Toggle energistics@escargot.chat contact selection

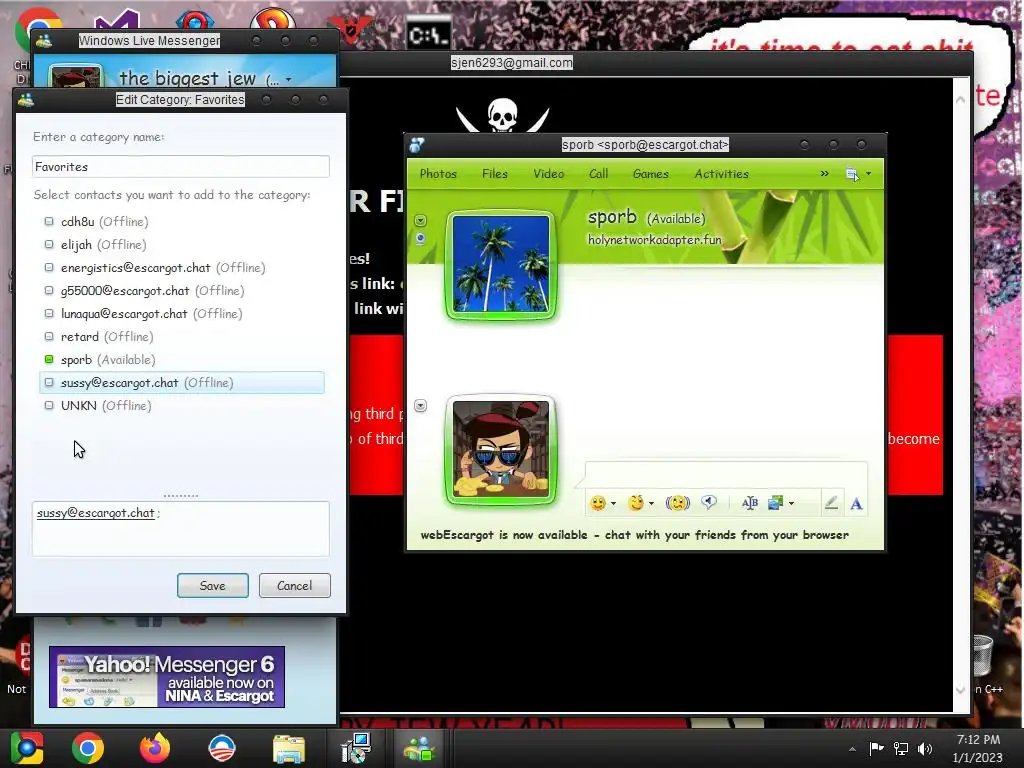(x=182, y=268)
